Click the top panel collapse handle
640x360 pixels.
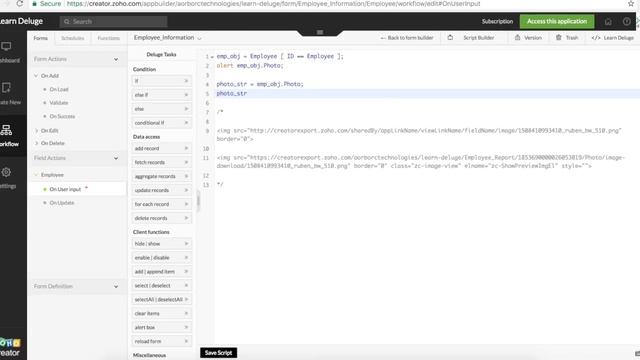[x=320, y=32]
